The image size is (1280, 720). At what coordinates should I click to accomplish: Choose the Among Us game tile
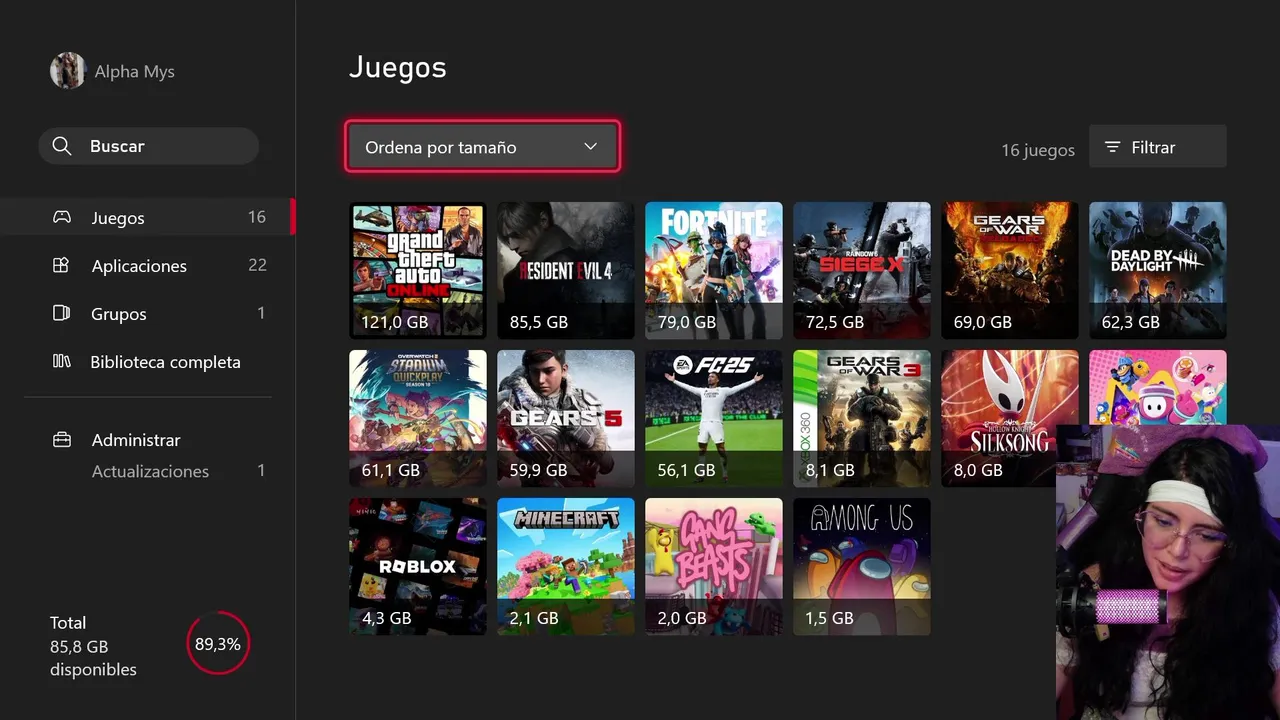(862, 566)
